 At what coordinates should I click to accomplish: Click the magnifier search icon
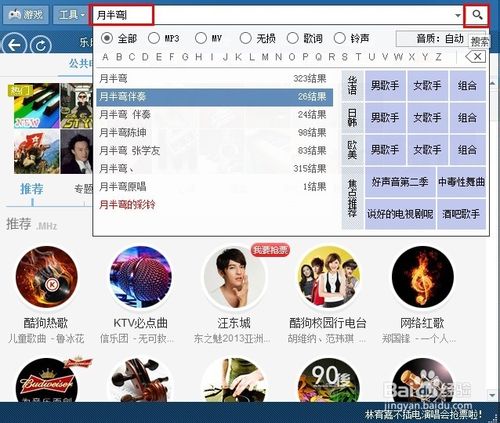point(477,15)
